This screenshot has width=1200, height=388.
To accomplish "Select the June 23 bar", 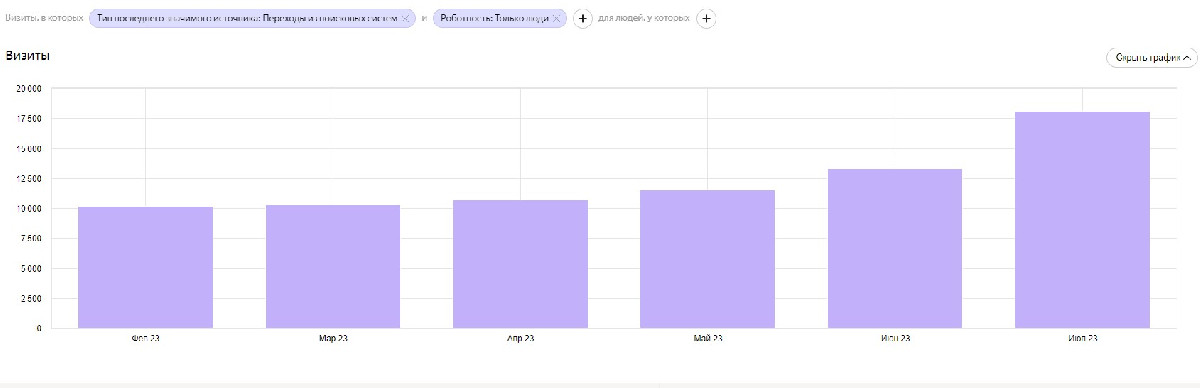I will pyautogui.click(x=895, y=248).
